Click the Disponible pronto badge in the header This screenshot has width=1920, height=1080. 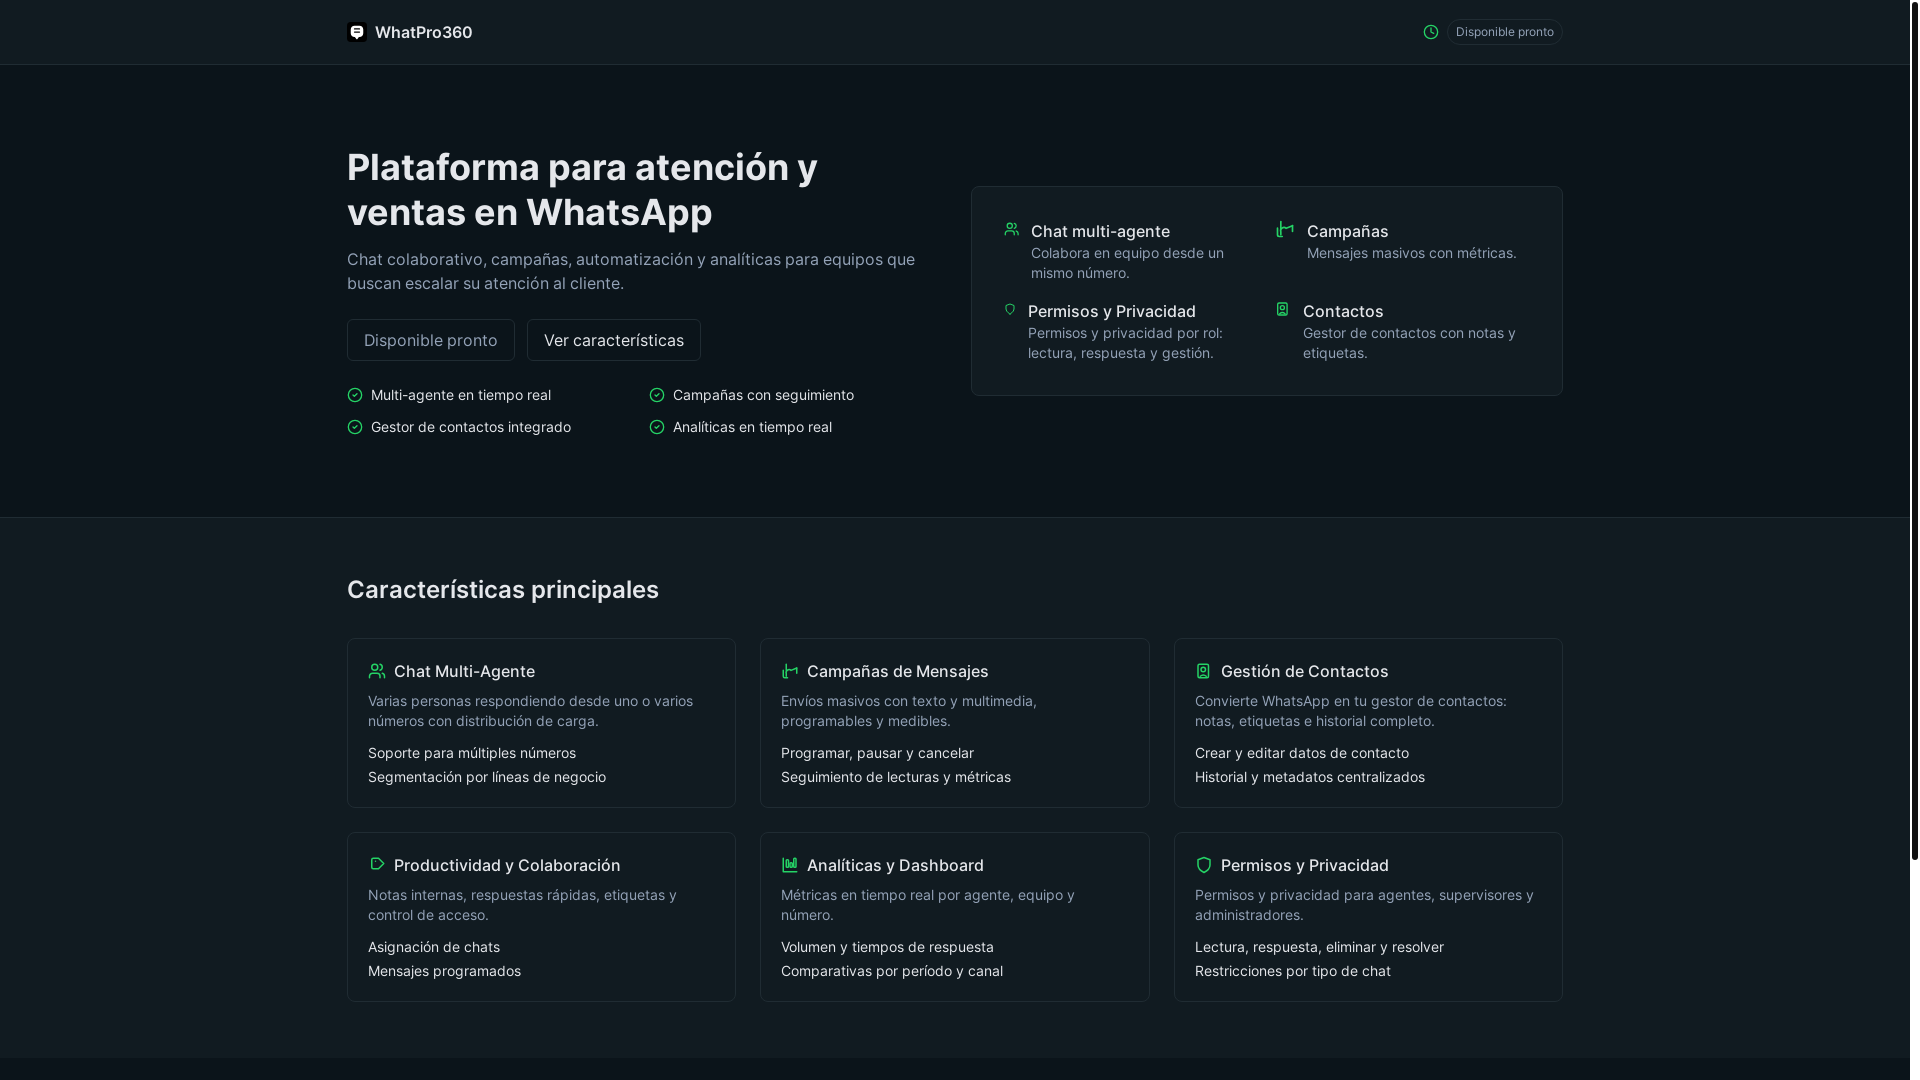click(1504, 32)
